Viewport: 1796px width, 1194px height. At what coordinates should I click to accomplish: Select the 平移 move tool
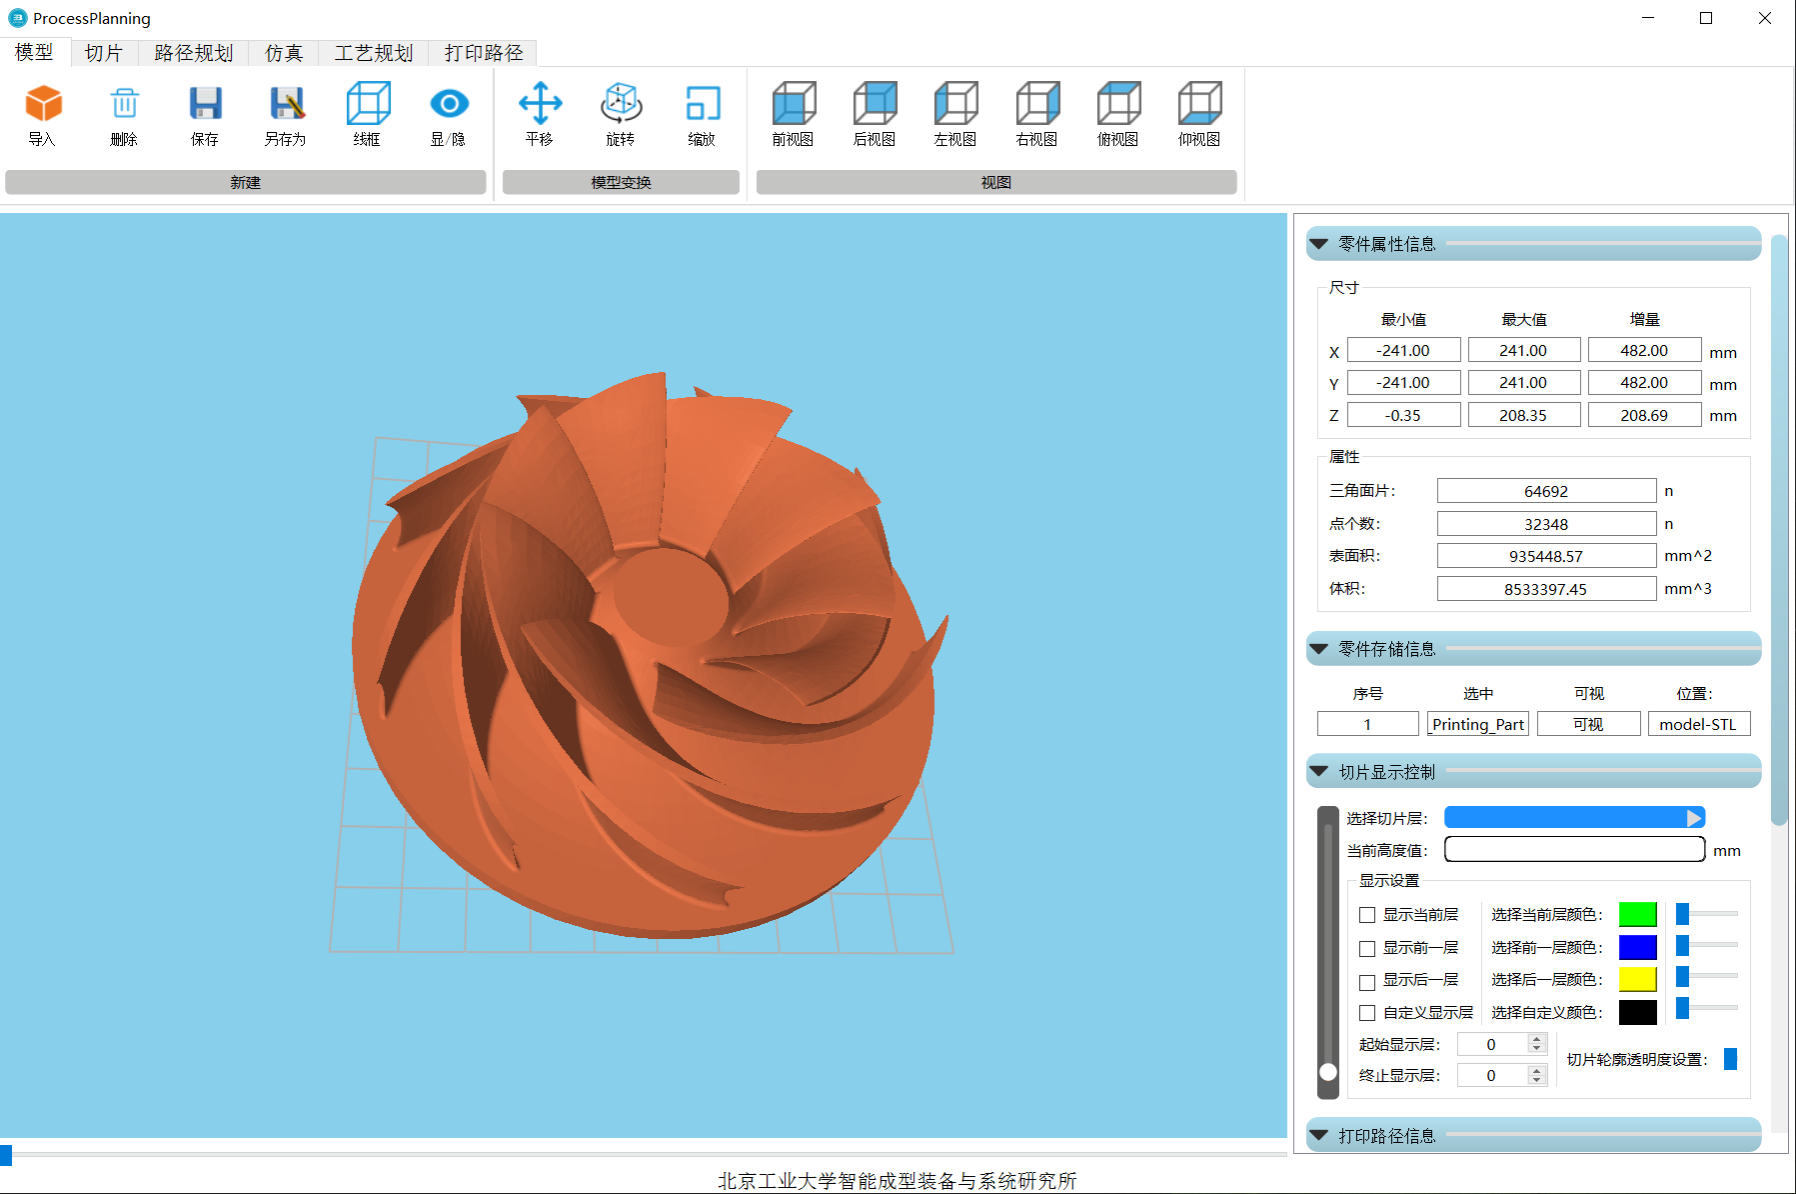click(540, 105)
